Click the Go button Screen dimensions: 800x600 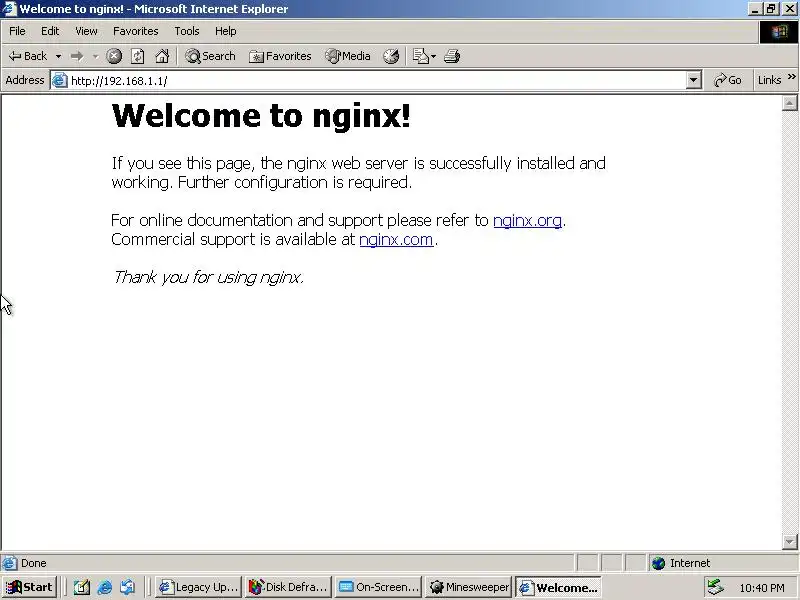728,80
